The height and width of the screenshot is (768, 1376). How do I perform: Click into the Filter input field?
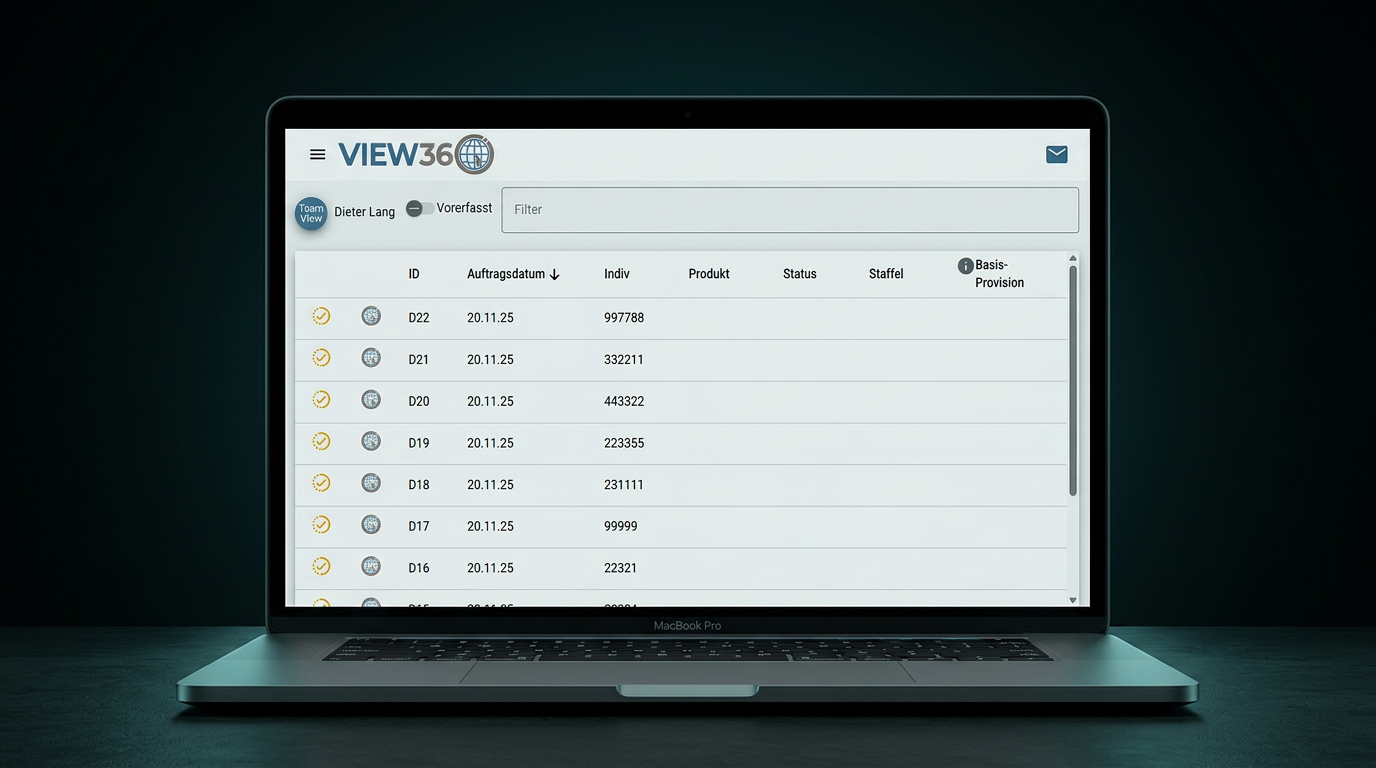click(790, 210)
